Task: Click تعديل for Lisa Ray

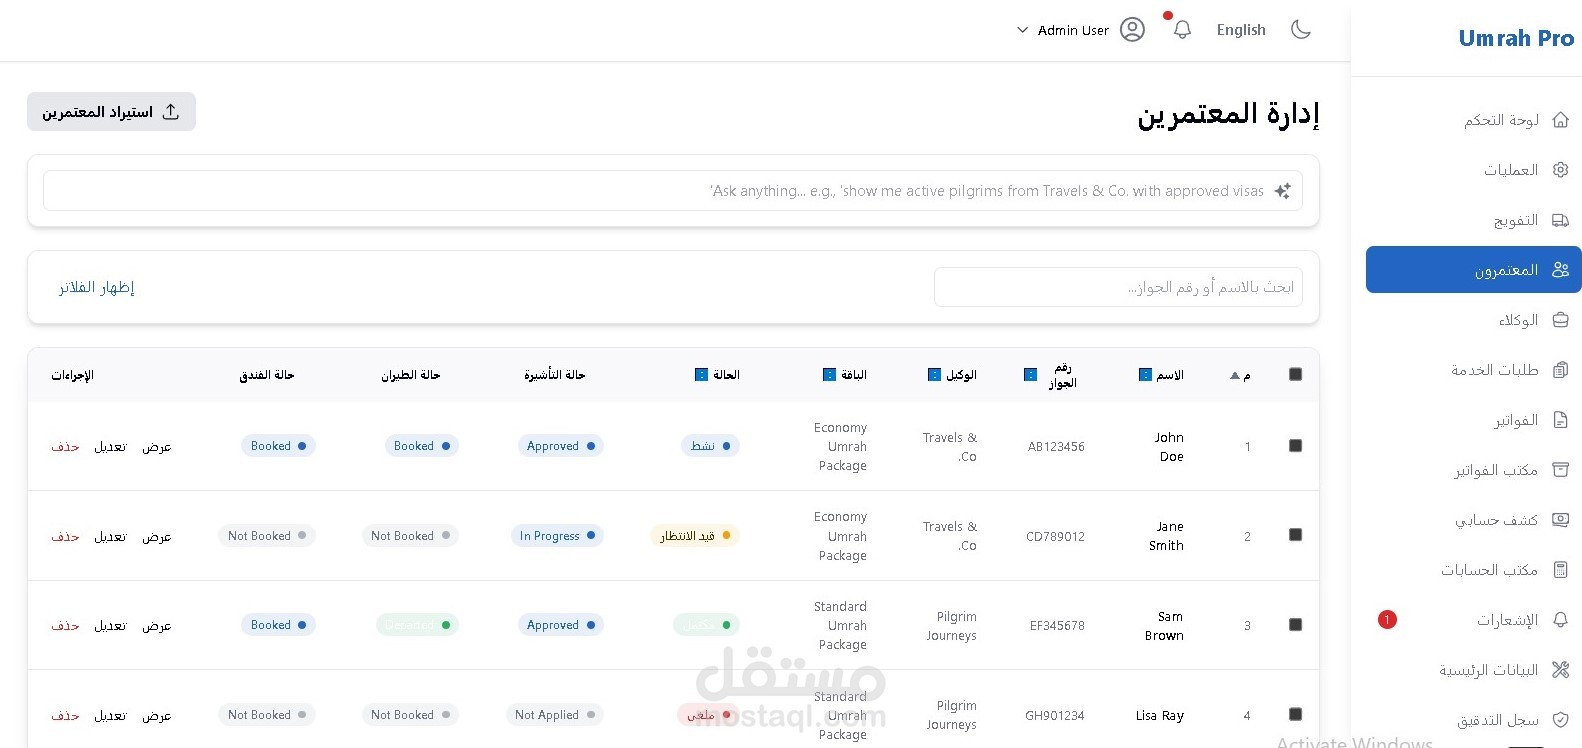Action: (110, 716)
